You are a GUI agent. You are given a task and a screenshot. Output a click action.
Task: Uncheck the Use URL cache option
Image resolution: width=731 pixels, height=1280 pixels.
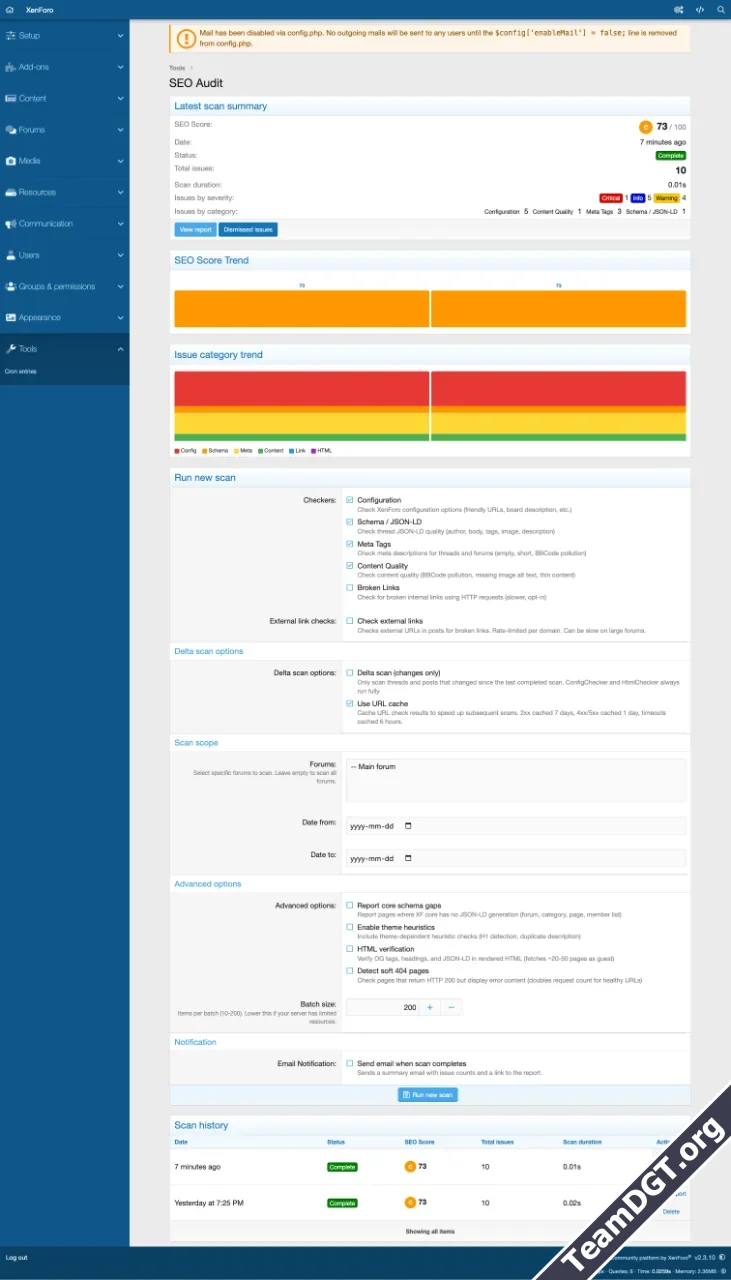[350, 703]
